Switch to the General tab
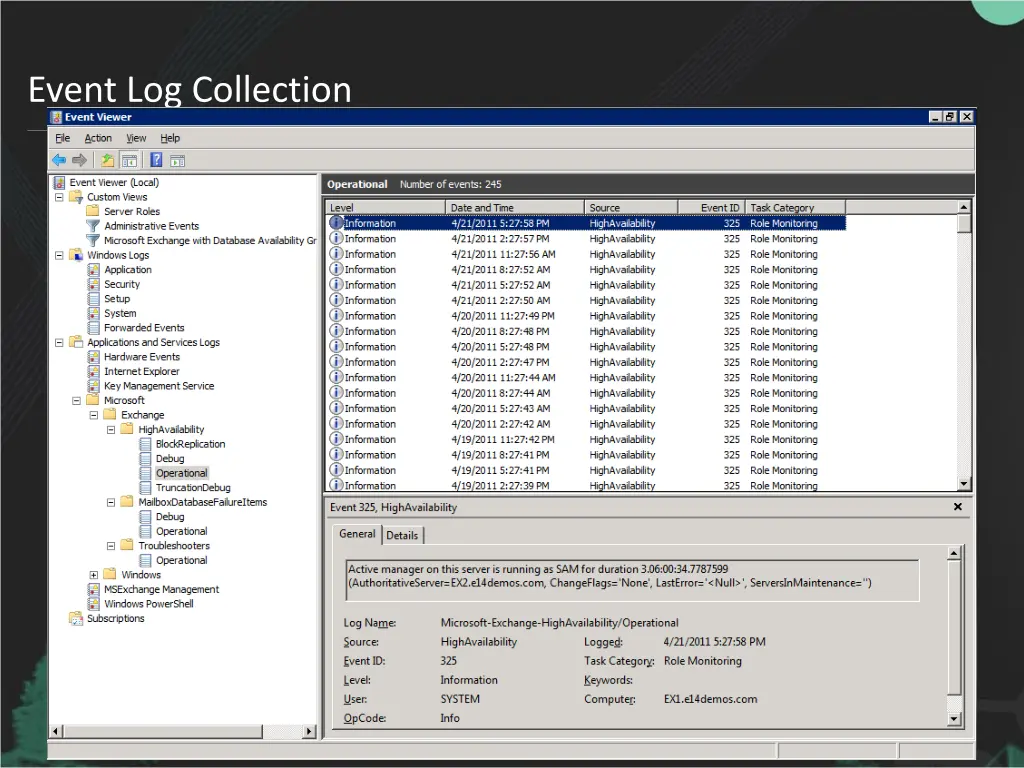 [x=357, y=534]
